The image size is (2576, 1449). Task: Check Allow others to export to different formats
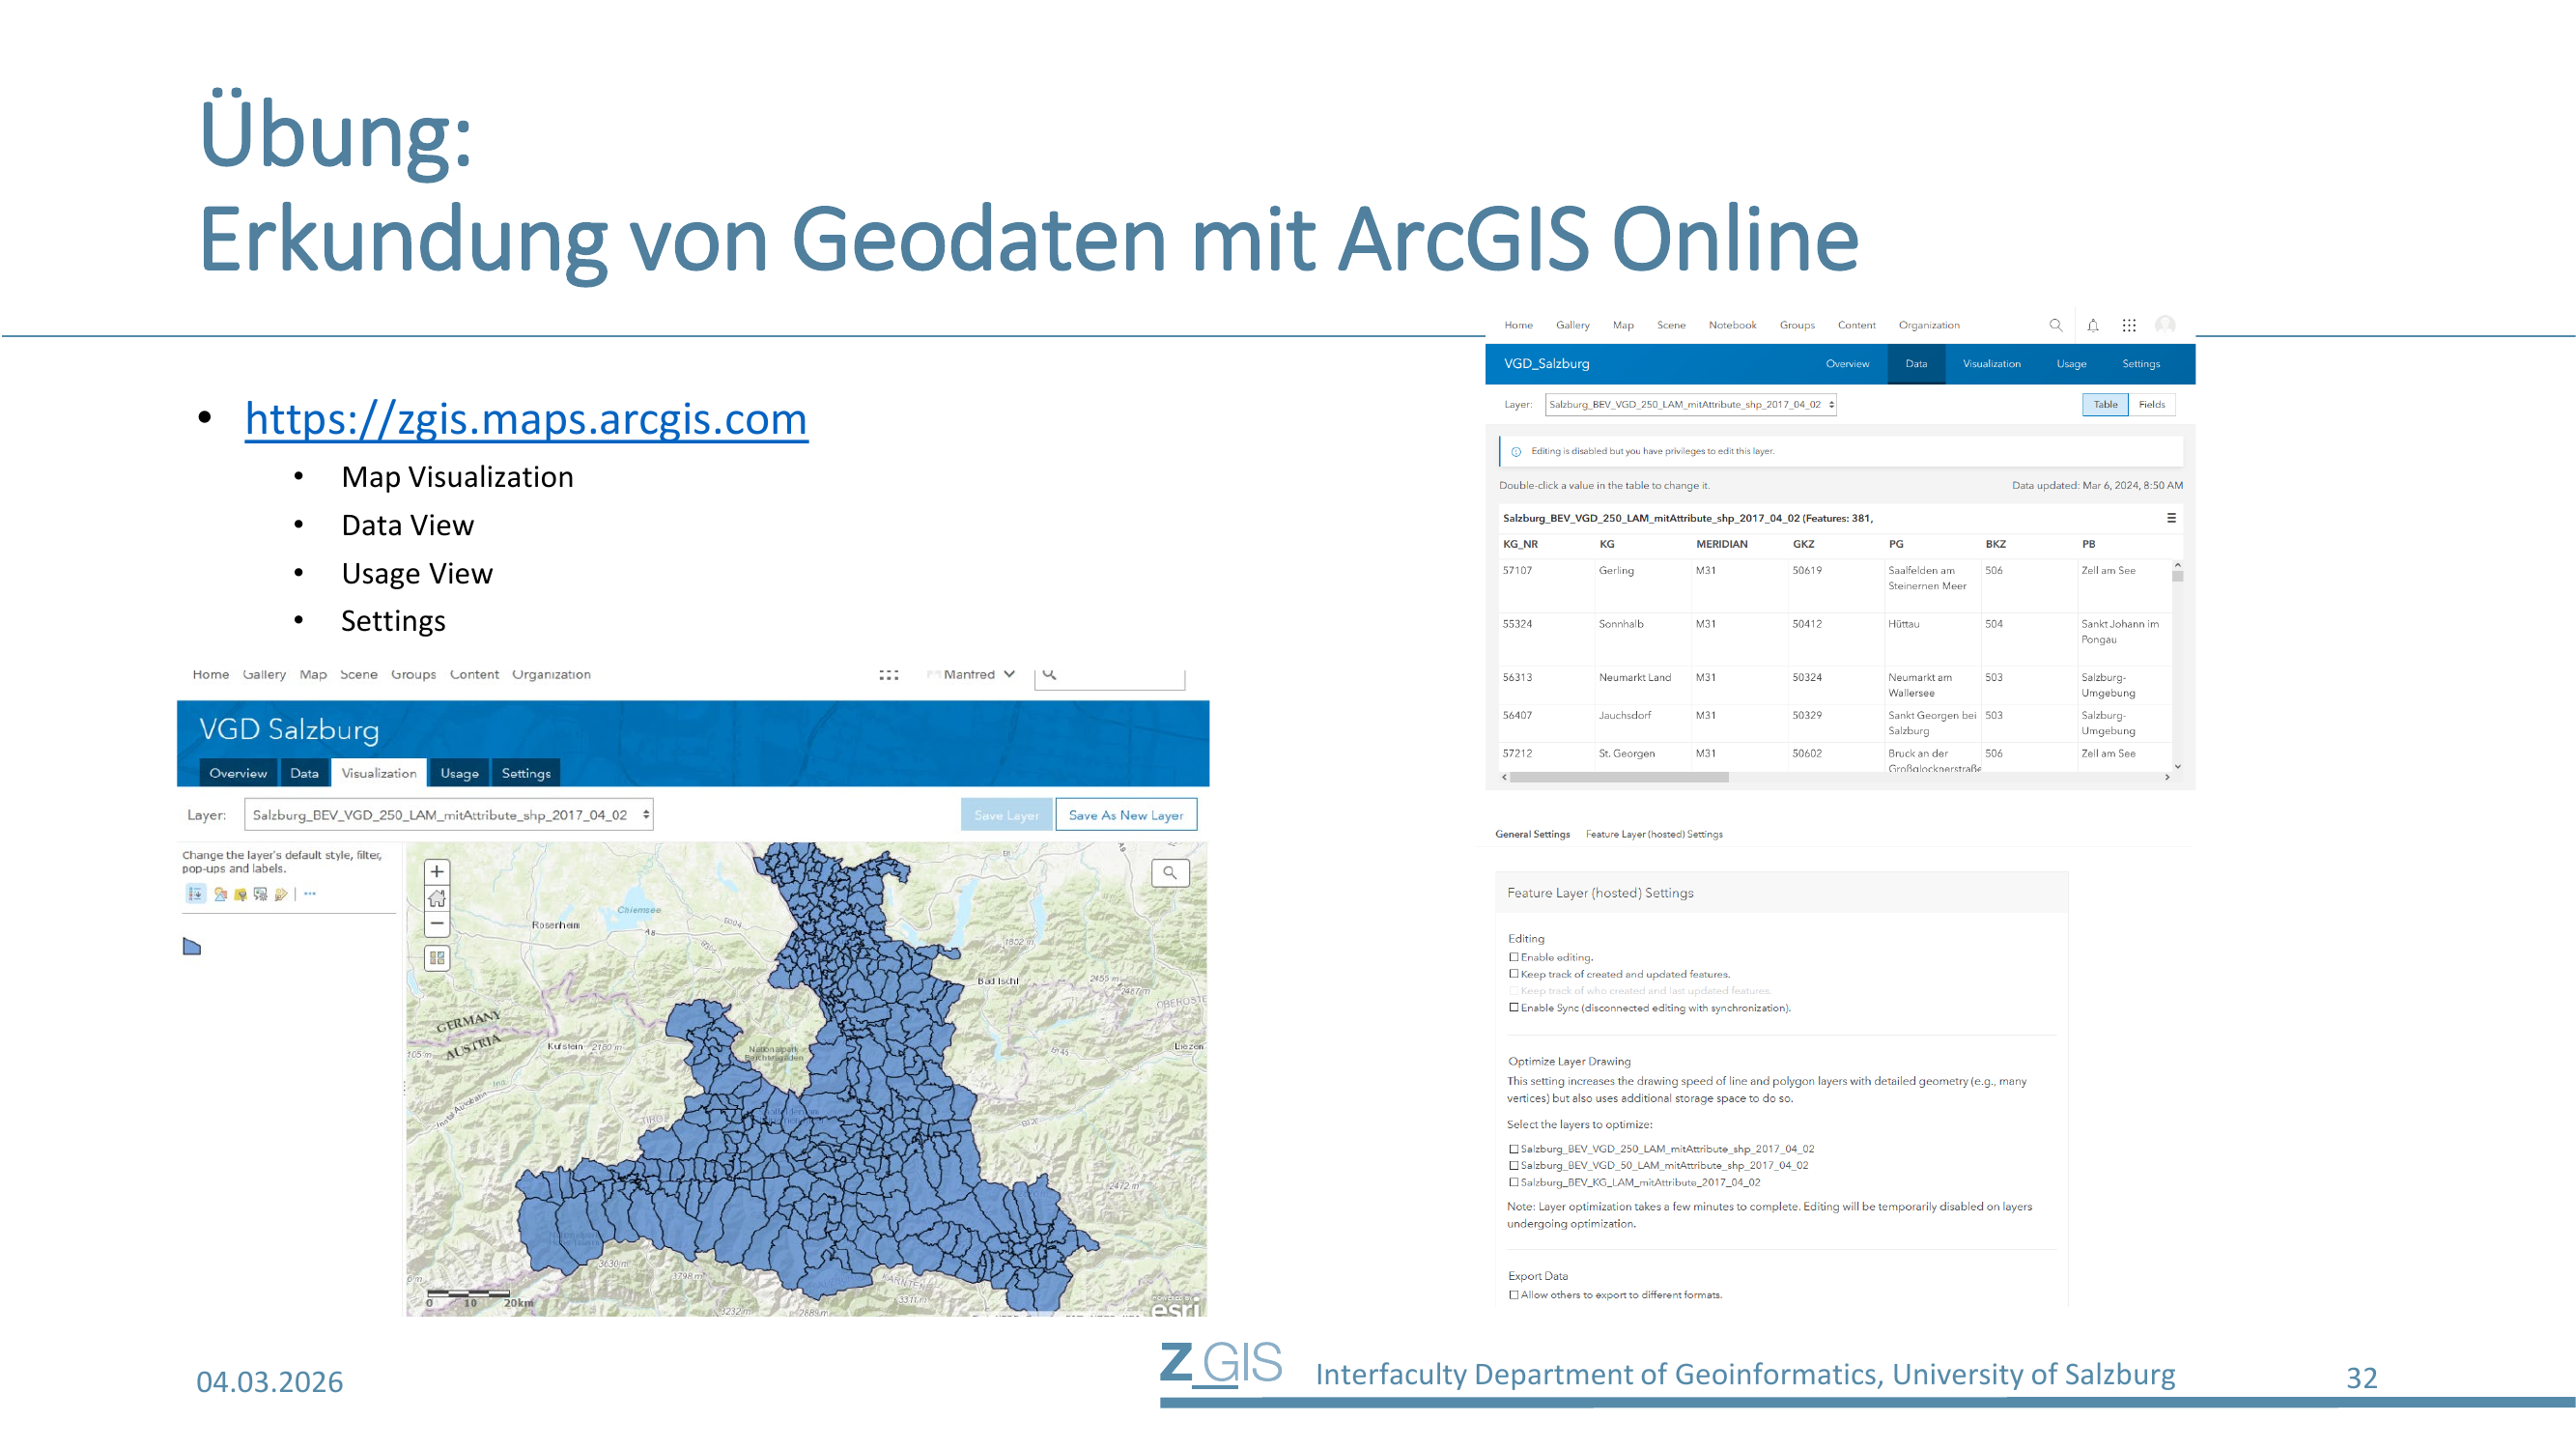point(1514,1294)
